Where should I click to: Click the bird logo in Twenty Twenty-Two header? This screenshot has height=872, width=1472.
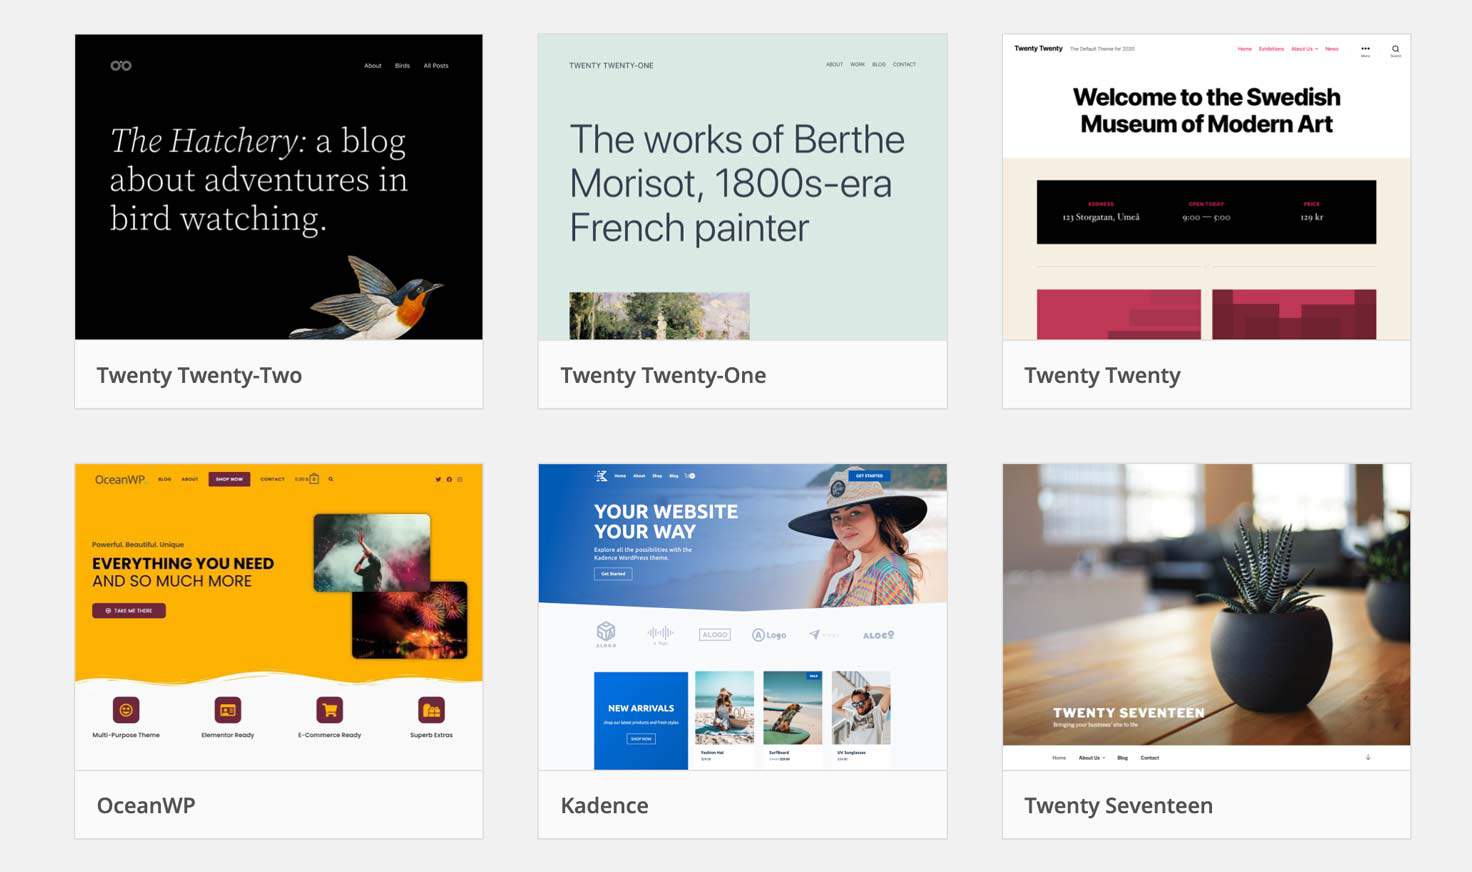click(x=120, y=65)
